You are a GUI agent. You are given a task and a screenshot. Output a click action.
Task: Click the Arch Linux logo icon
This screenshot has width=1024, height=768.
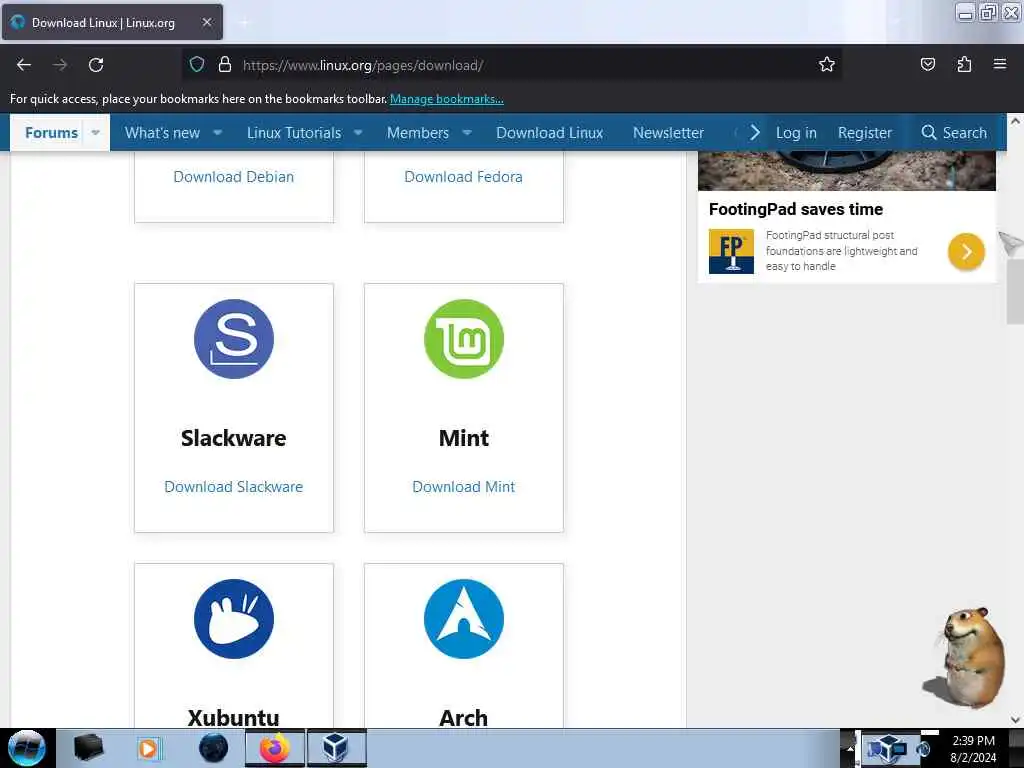pos(464,618)
